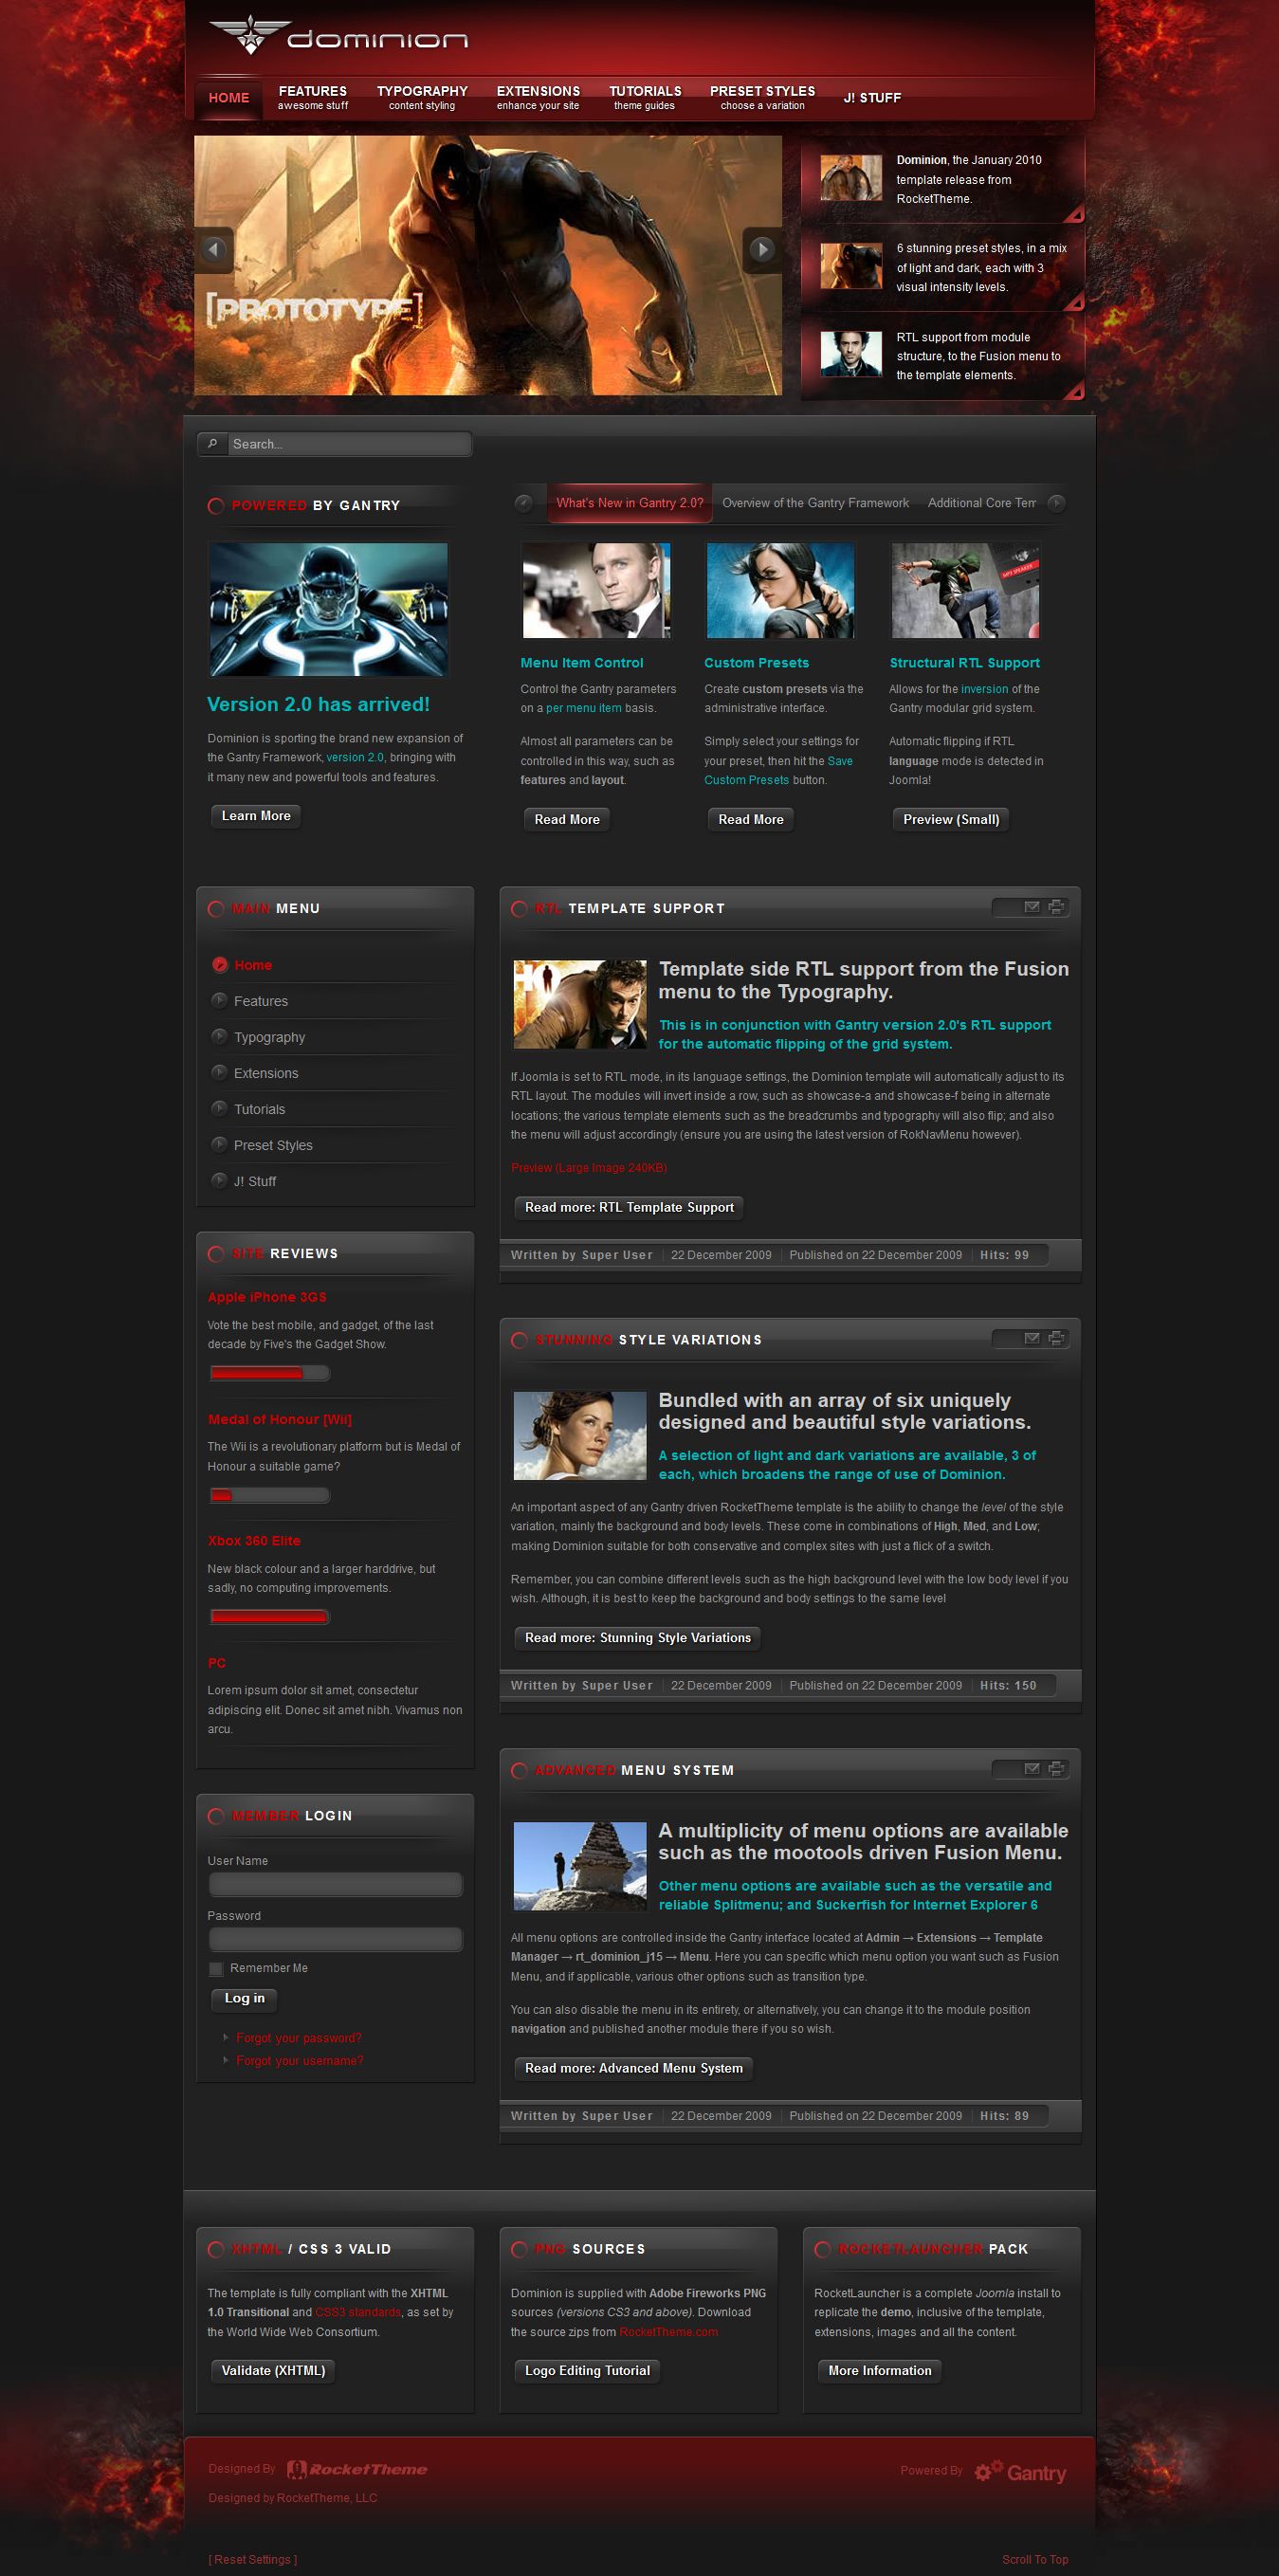Print the RTL Template Support article
Image resolution: width=1279 pixels, height=2576 pixels.
1056,907
